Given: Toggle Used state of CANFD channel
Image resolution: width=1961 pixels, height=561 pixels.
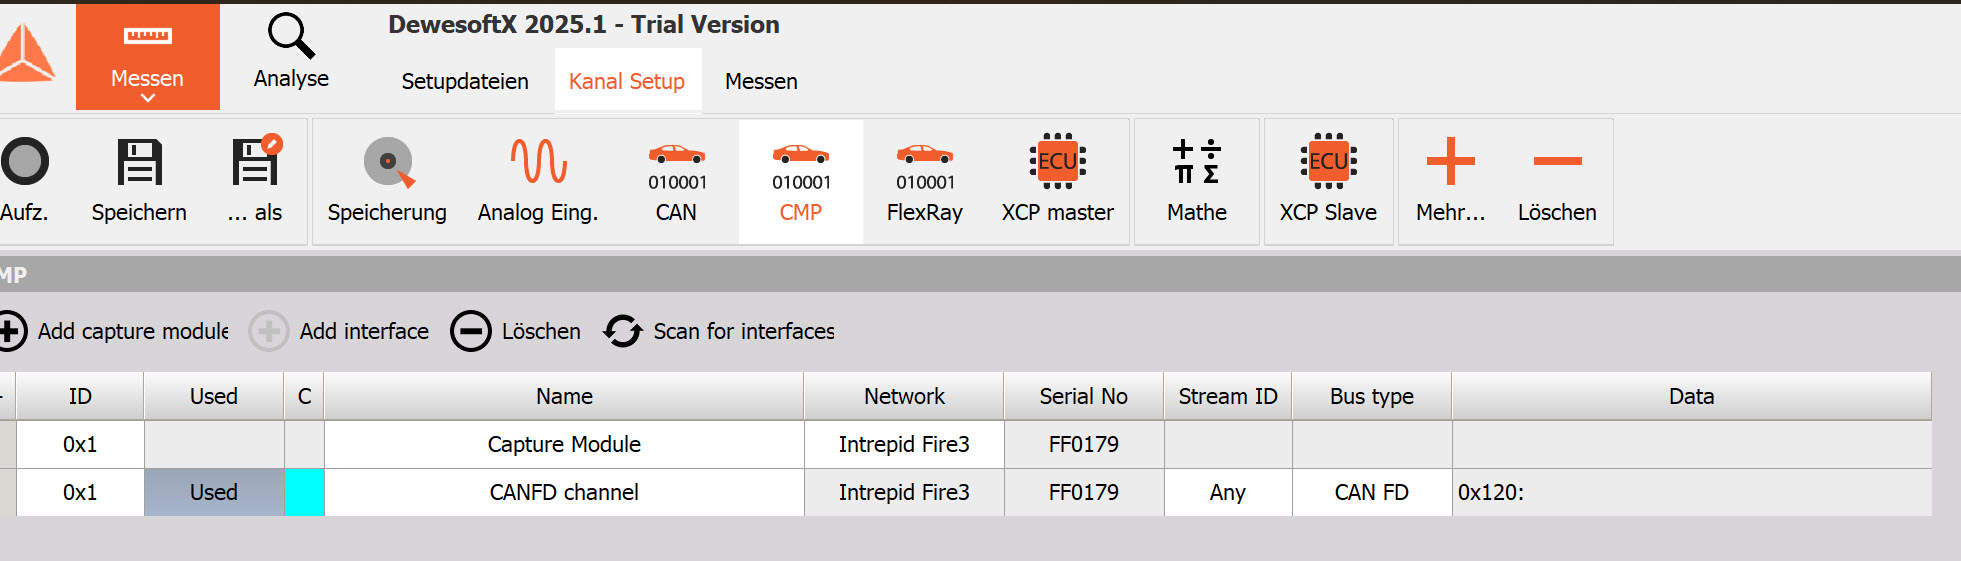Looking at the screenshot, I should [214, 492].
